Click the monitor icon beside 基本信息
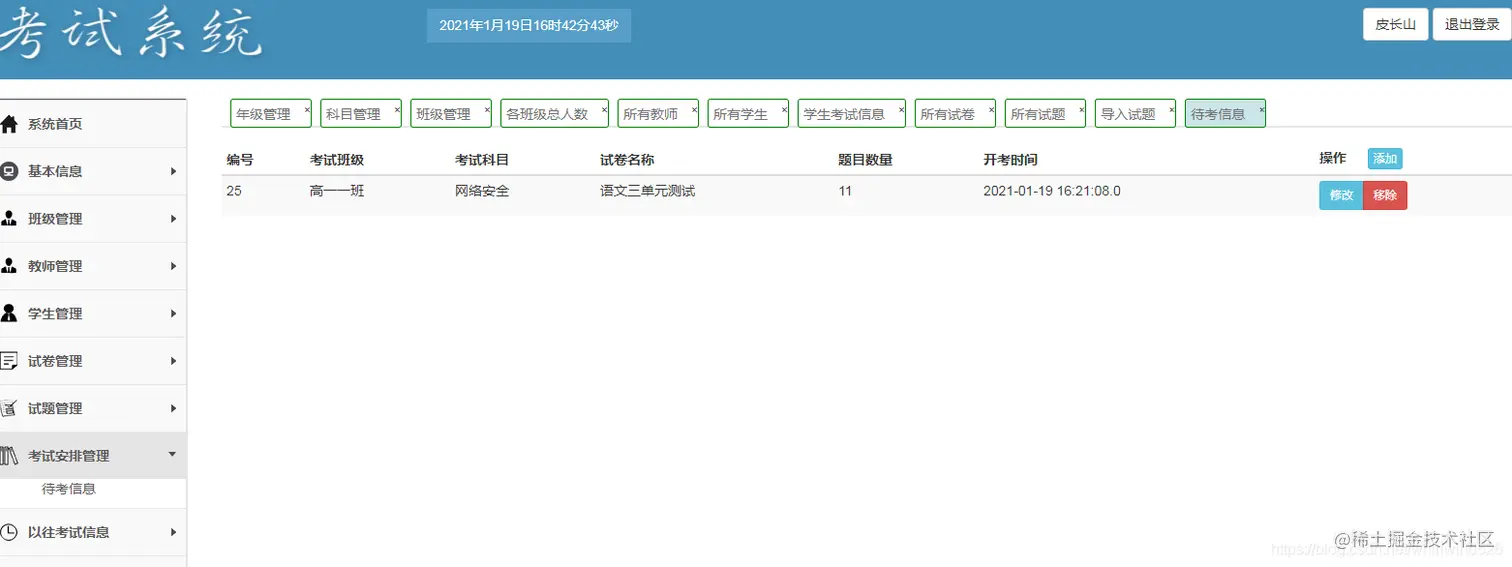 (9, 171)
